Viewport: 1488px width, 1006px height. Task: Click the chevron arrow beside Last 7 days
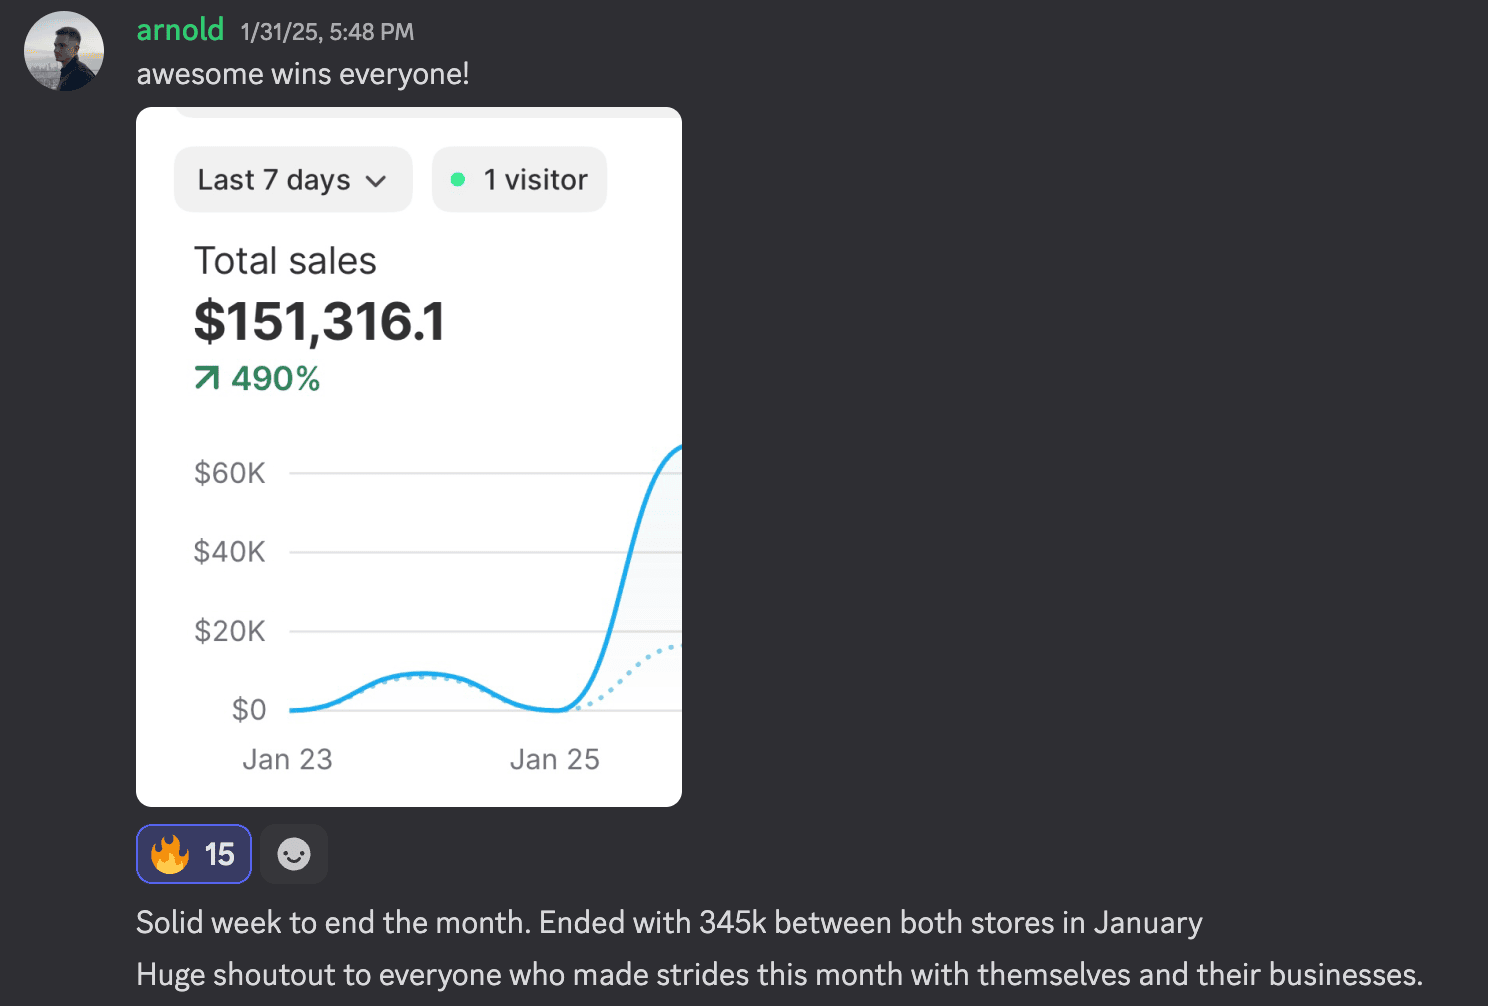coord(376,181)
